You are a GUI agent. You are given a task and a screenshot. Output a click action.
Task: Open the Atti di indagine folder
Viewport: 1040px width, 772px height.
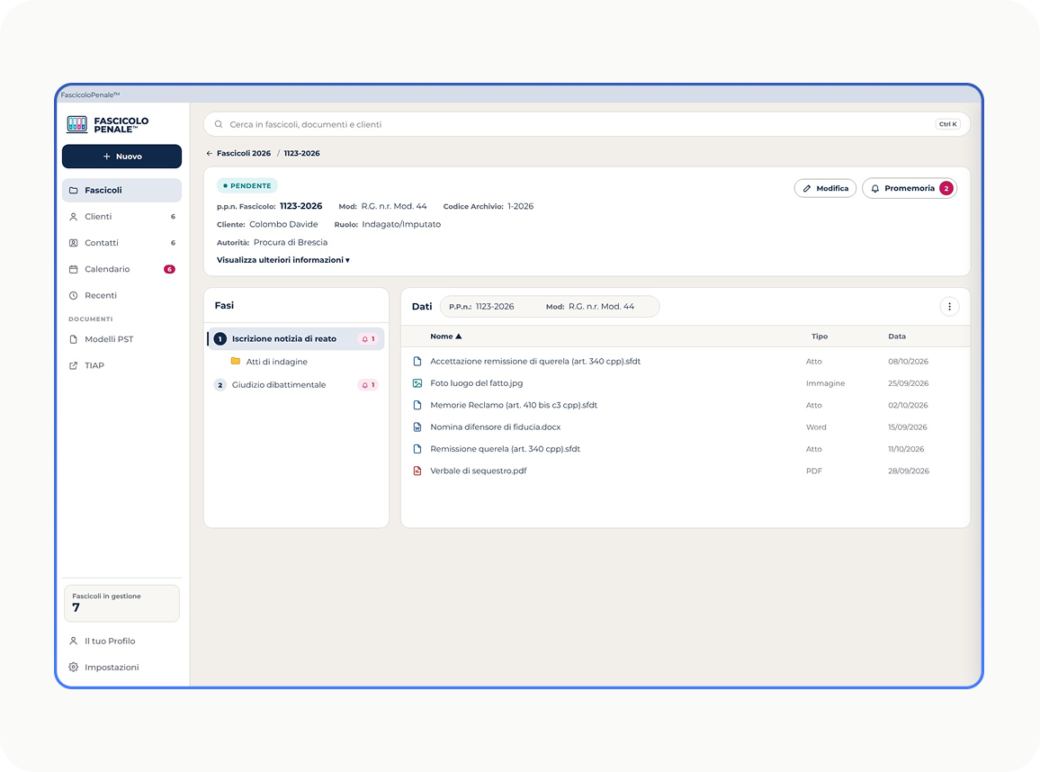[277, 361]
